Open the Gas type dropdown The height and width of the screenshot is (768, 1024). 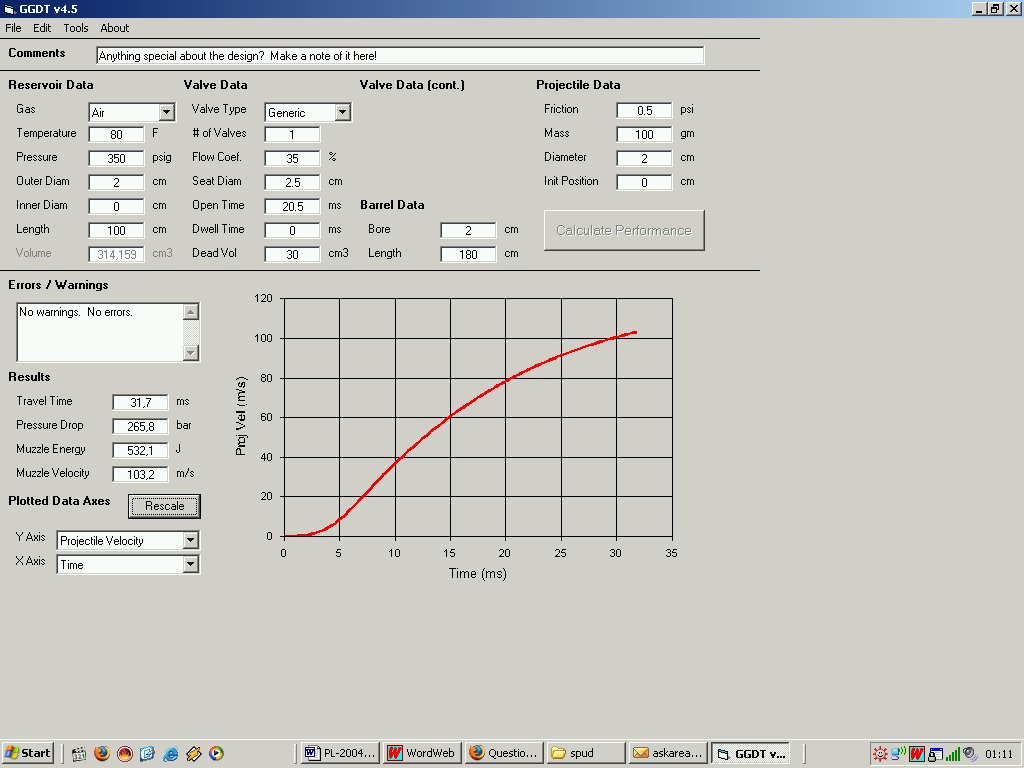click(166, 113)
